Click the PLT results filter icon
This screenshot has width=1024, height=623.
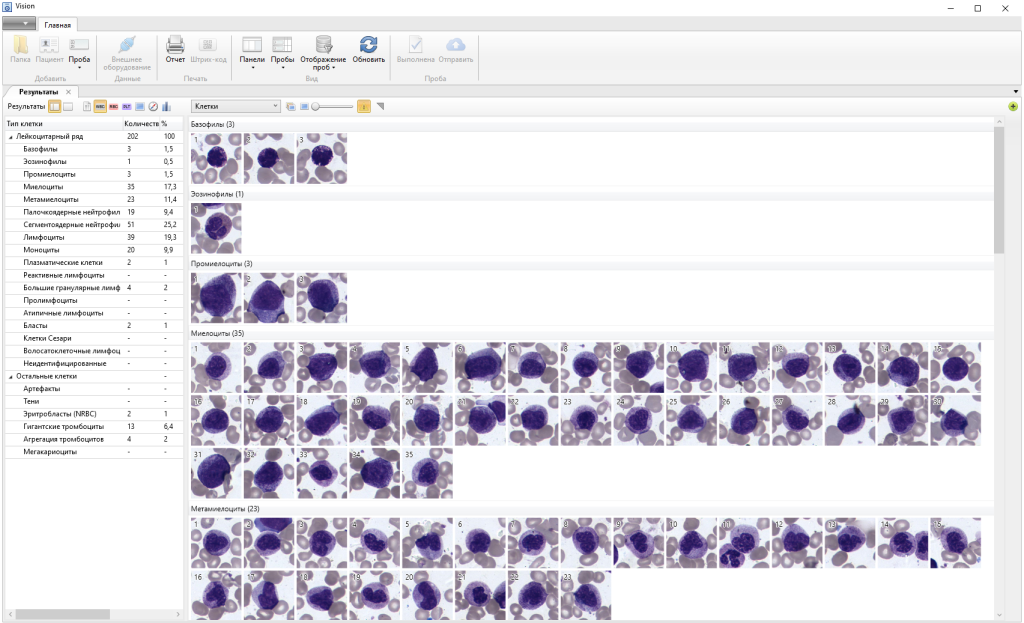(126, 106)
